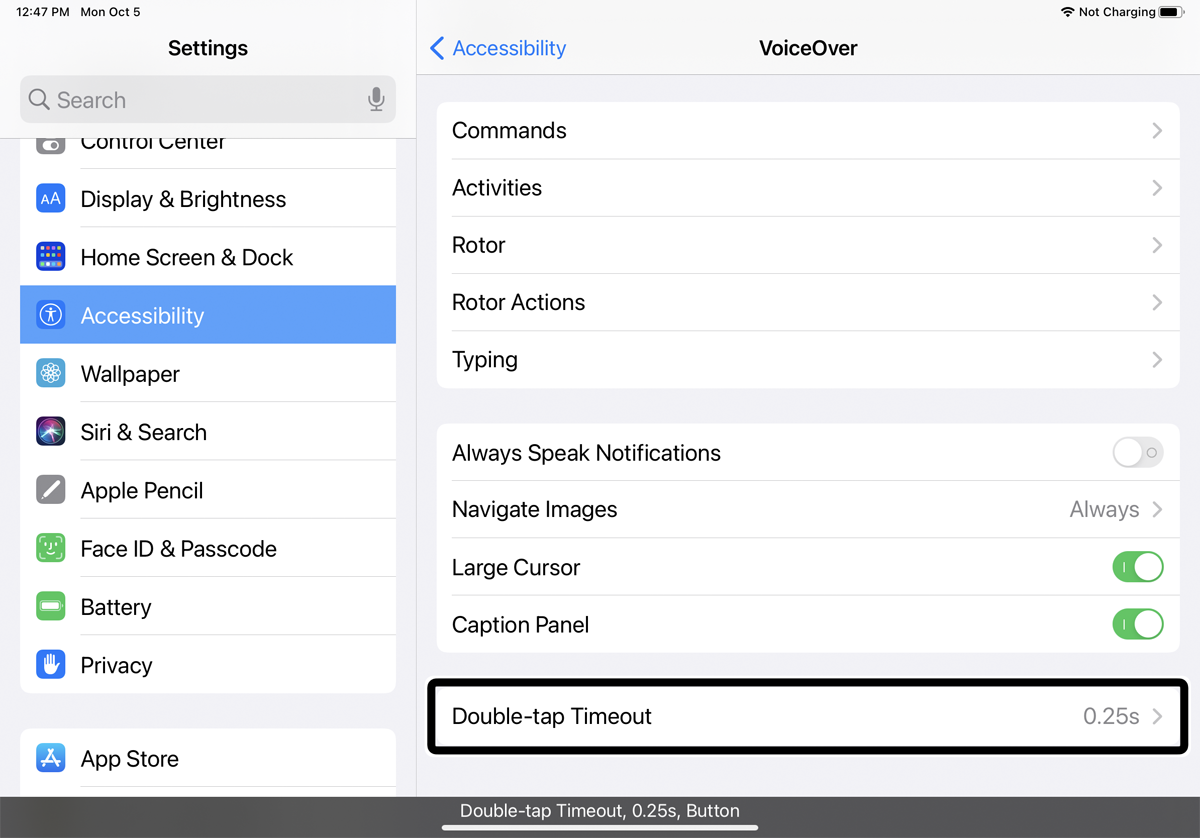Tap the blue back chevron icon
Screen dimensions: 1200x838
point(437,48)
